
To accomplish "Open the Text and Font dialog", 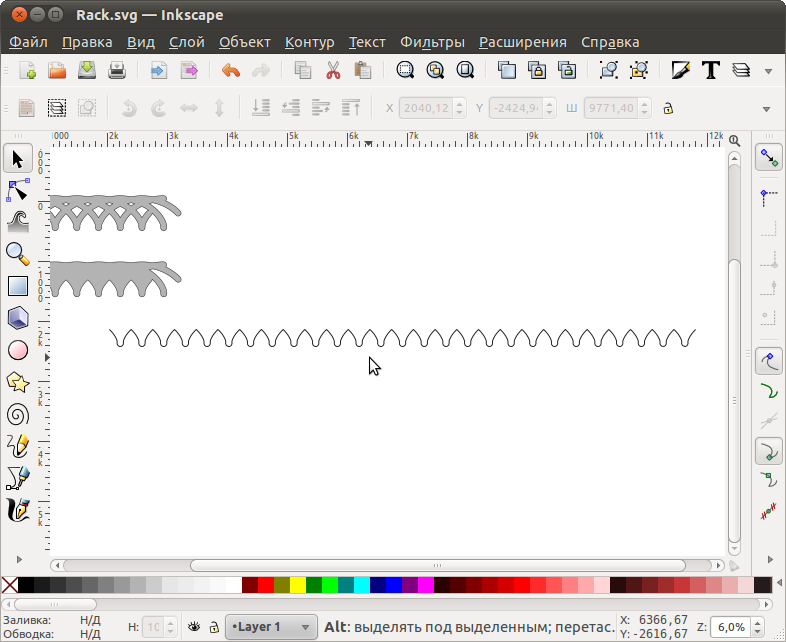I will tap(711, 70).
